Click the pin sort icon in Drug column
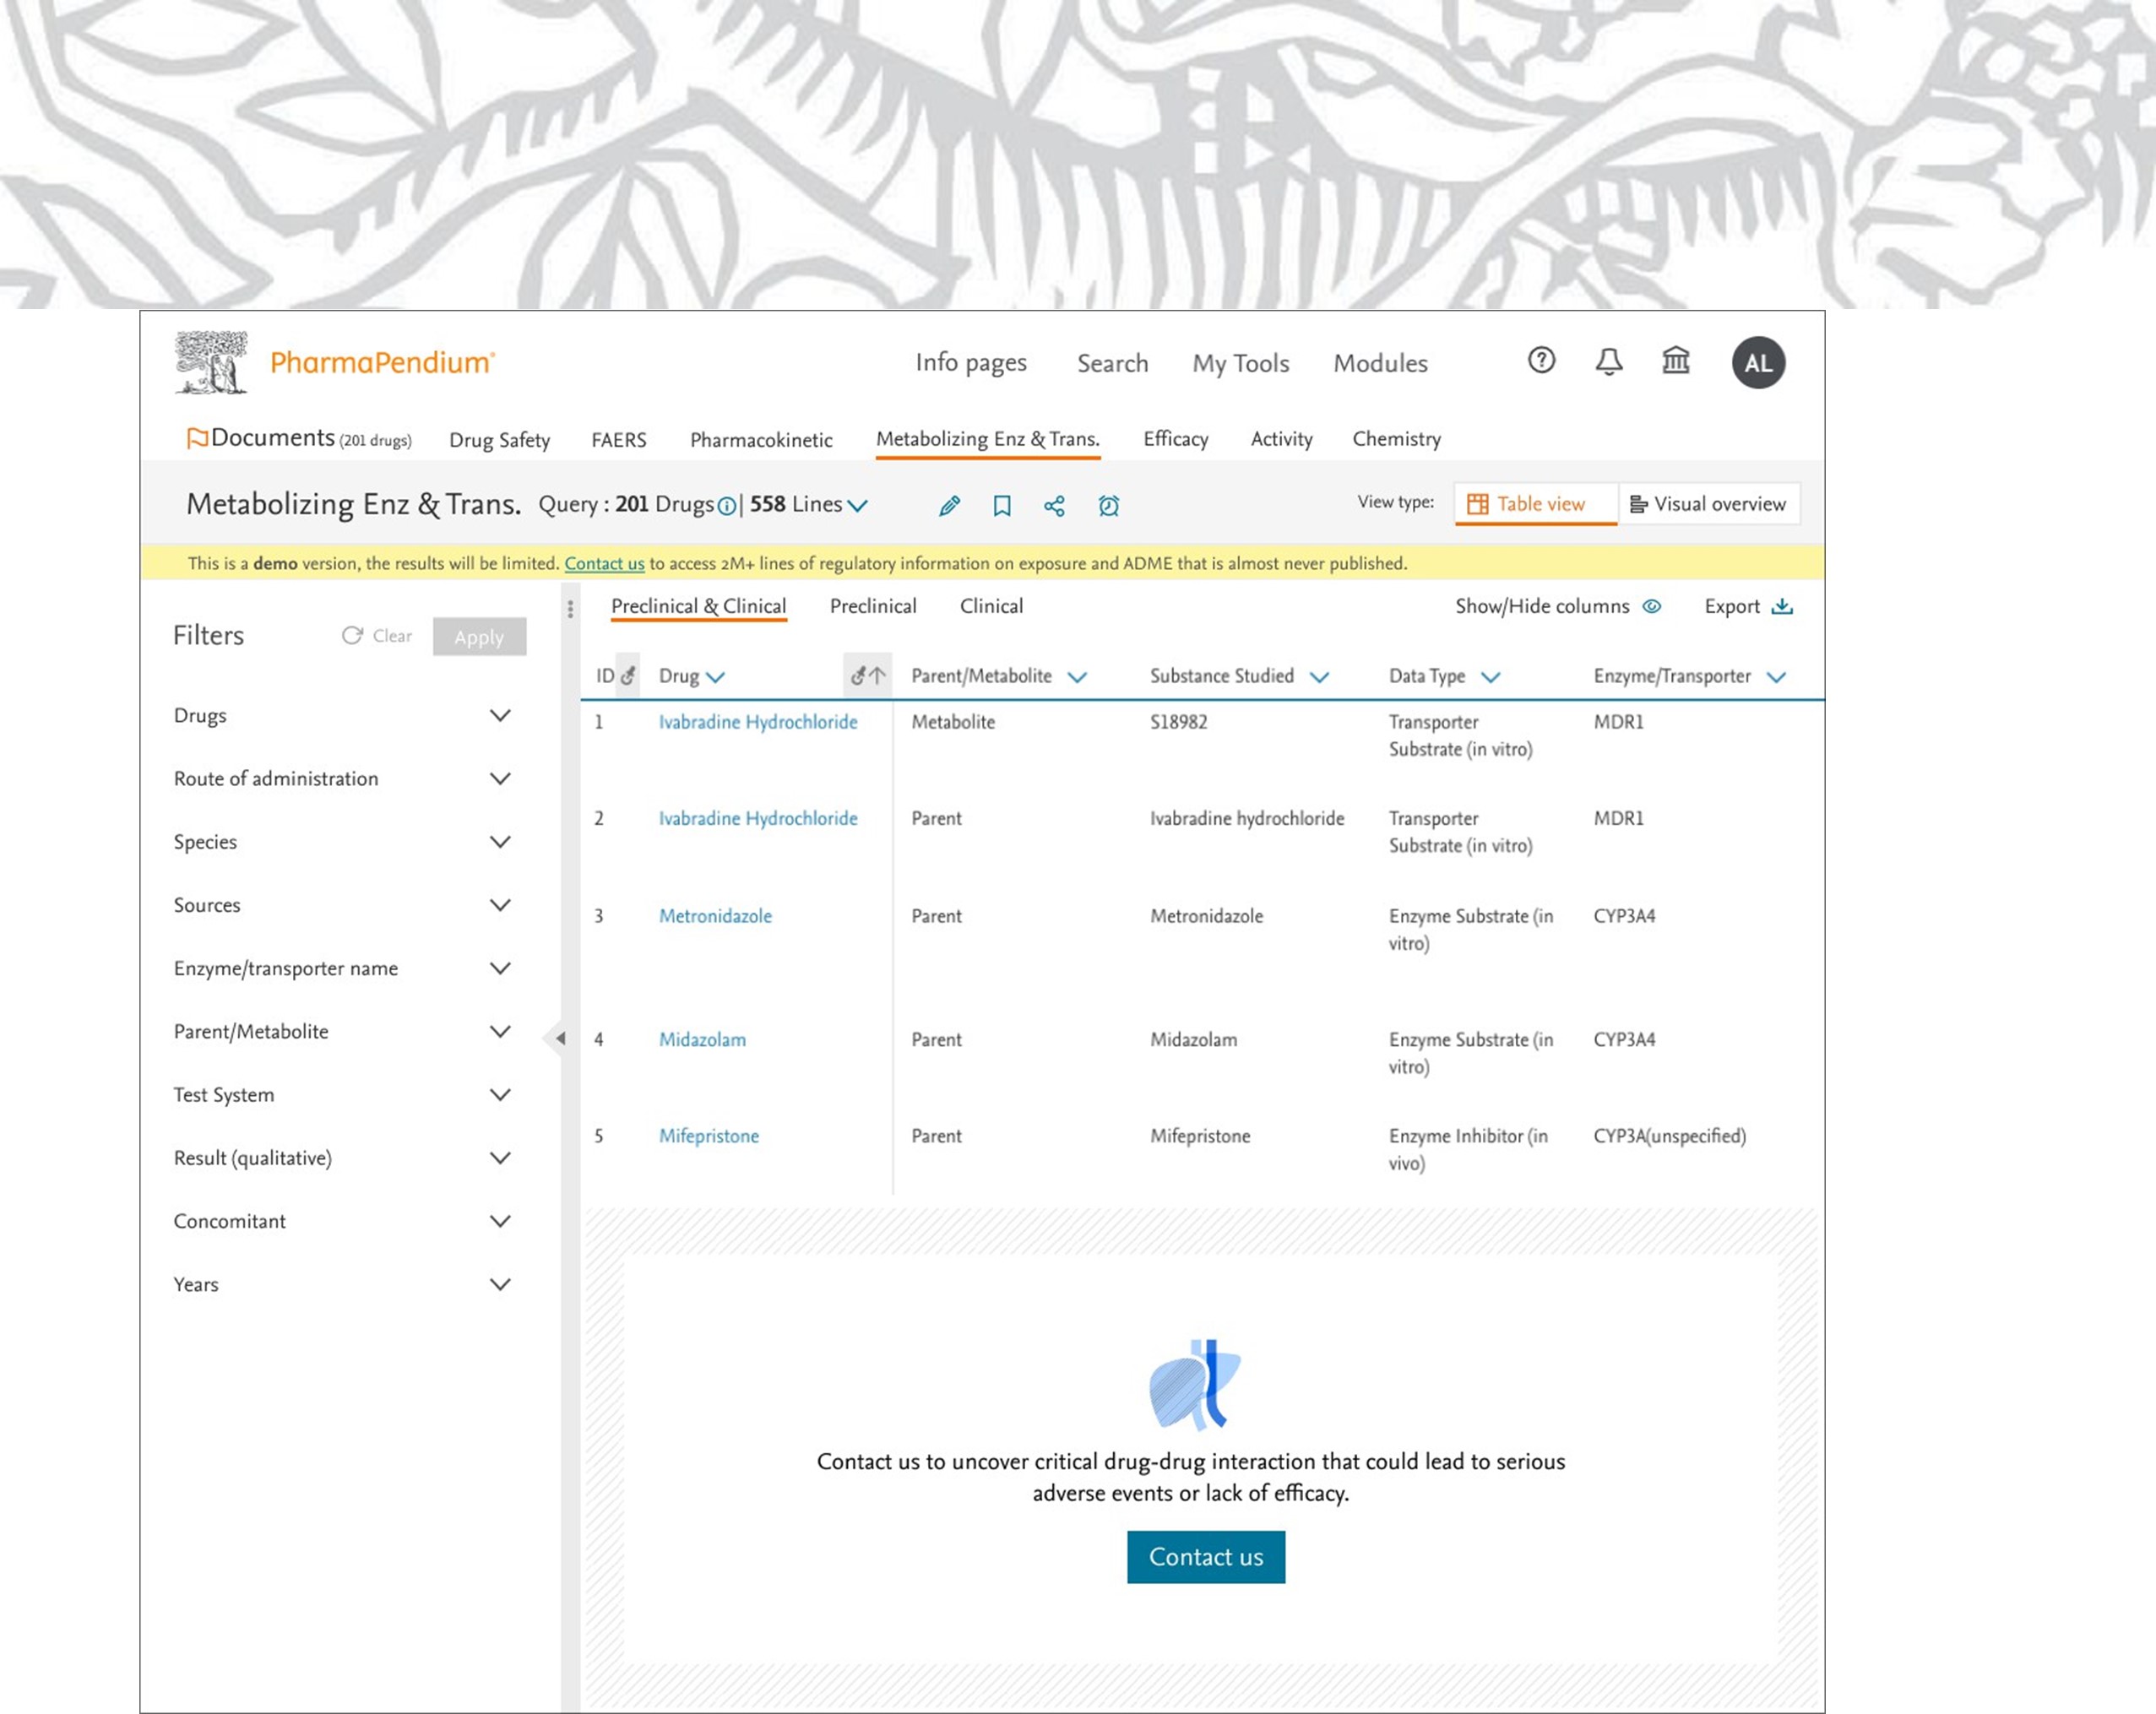The image size is (2156, 1714). pos(867,676)
